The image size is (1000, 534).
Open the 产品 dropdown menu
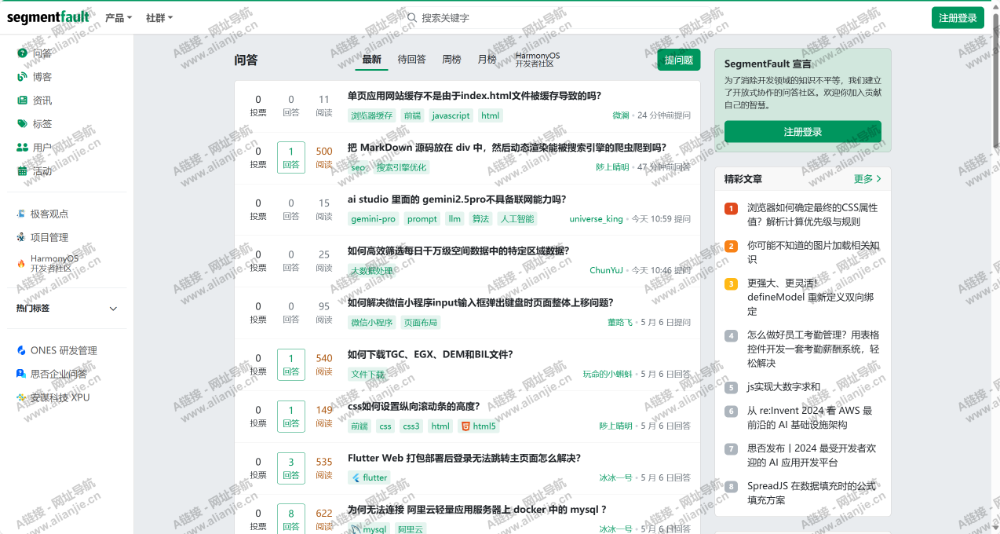119,18
